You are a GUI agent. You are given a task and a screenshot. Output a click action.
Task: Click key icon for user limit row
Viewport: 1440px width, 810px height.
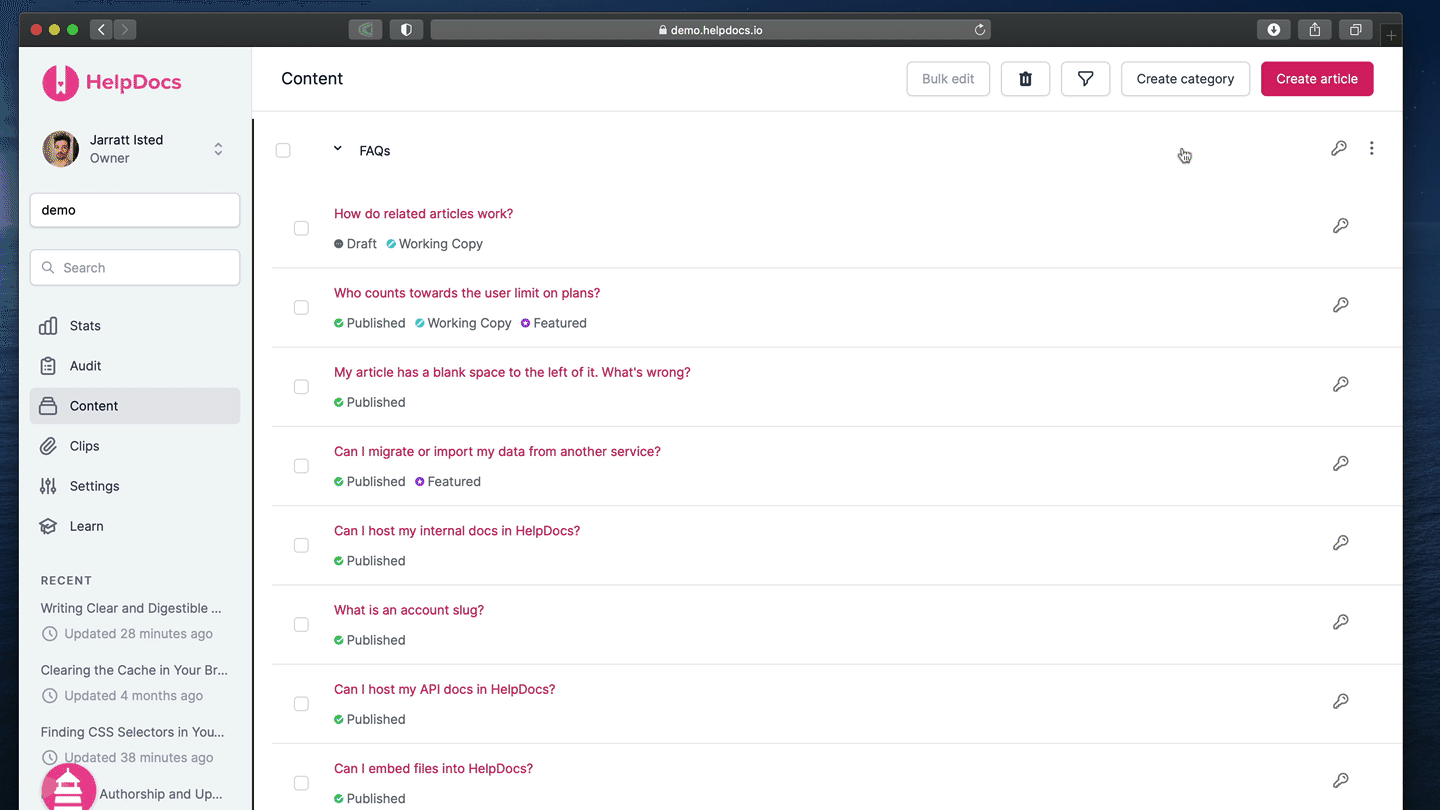click(1341, 305)
